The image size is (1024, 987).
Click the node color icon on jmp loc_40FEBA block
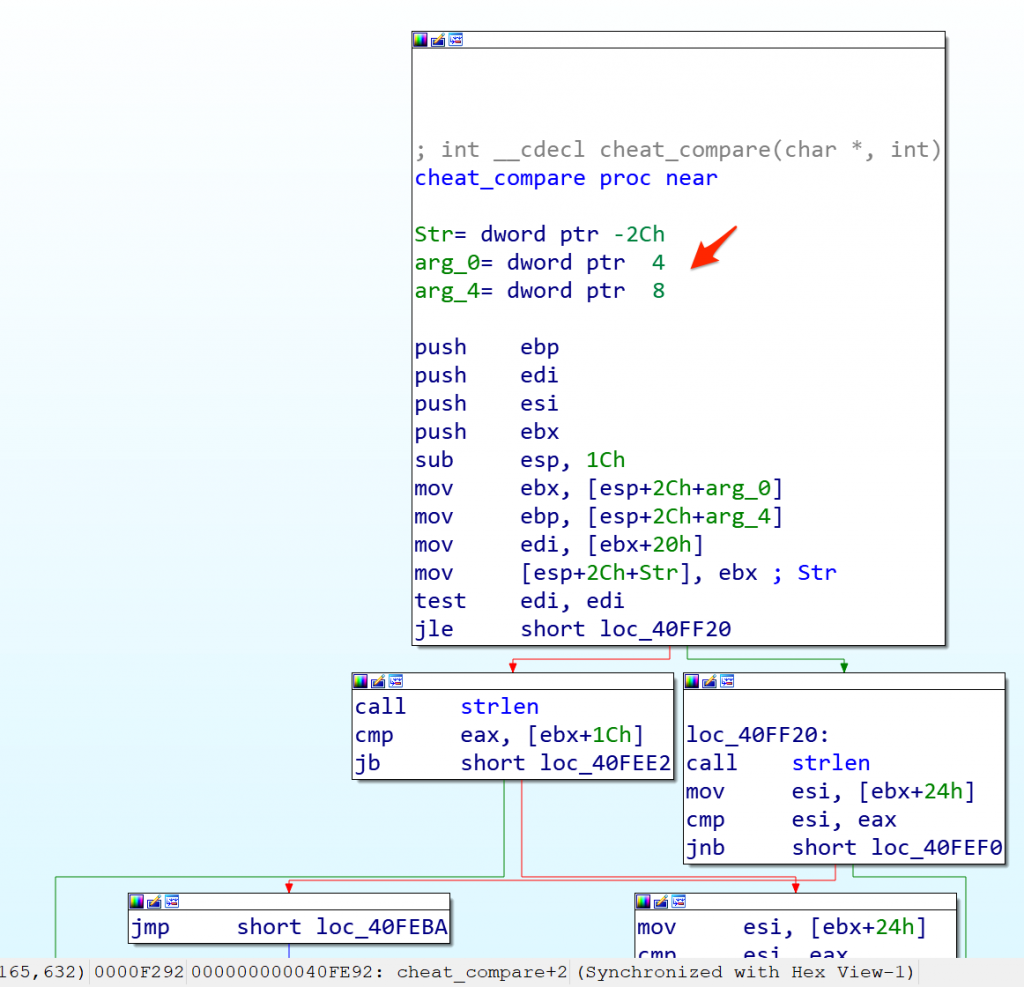(x=136, y=902)
